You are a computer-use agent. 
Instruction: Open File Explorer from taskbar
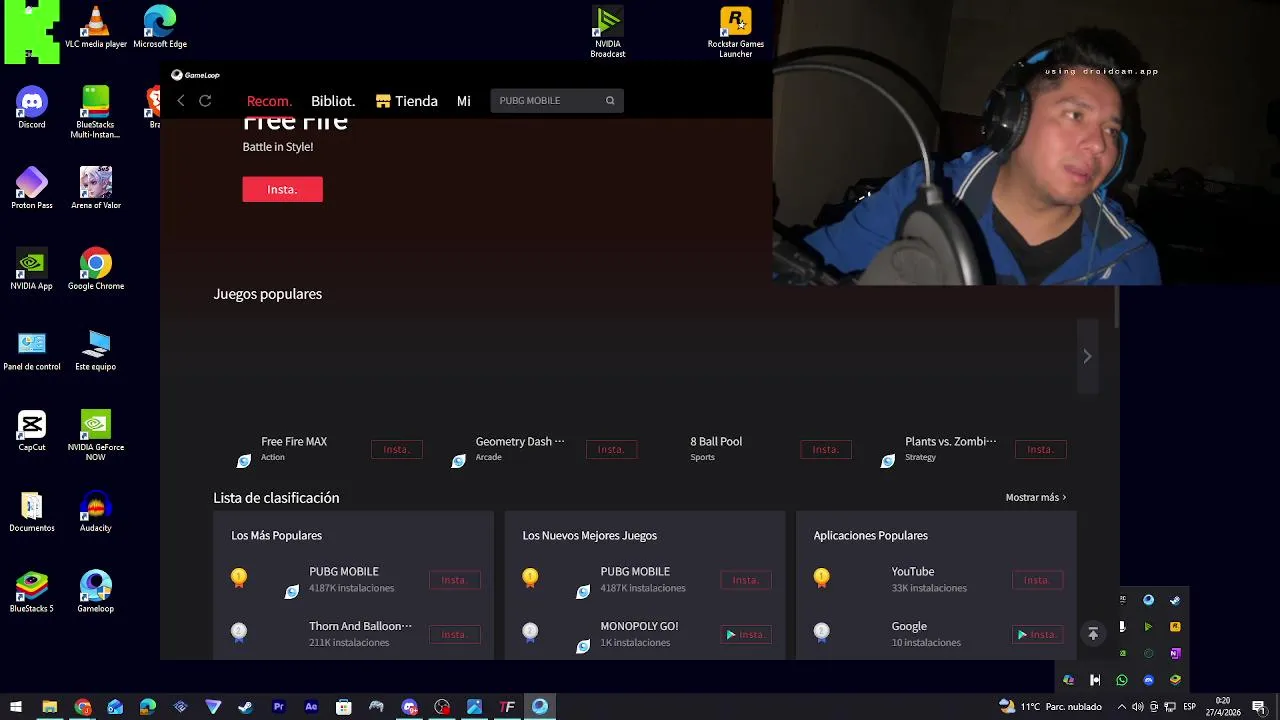(x=49, y=707)
